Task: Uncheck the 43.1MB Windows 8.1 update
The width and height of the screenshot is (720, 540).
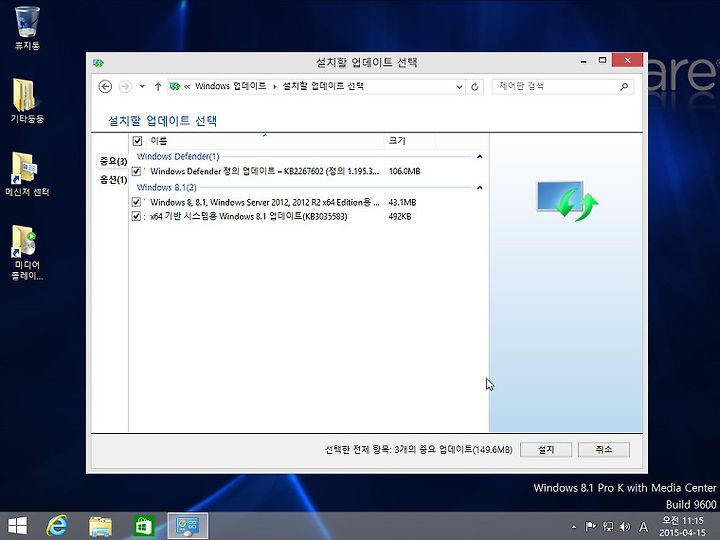Action: 136,202
